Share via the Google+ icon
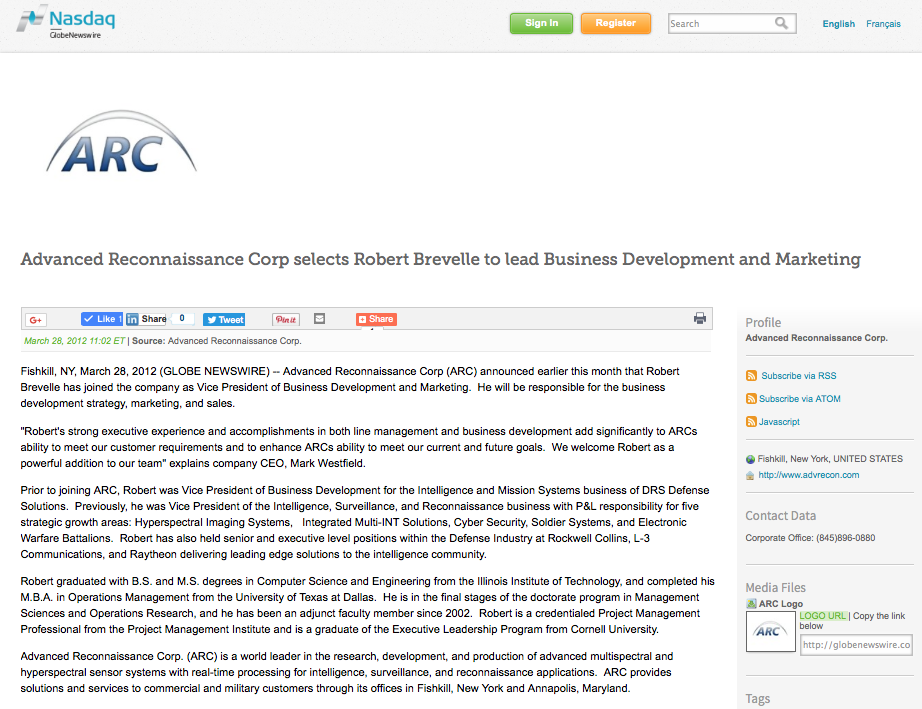 click(36, 319)
